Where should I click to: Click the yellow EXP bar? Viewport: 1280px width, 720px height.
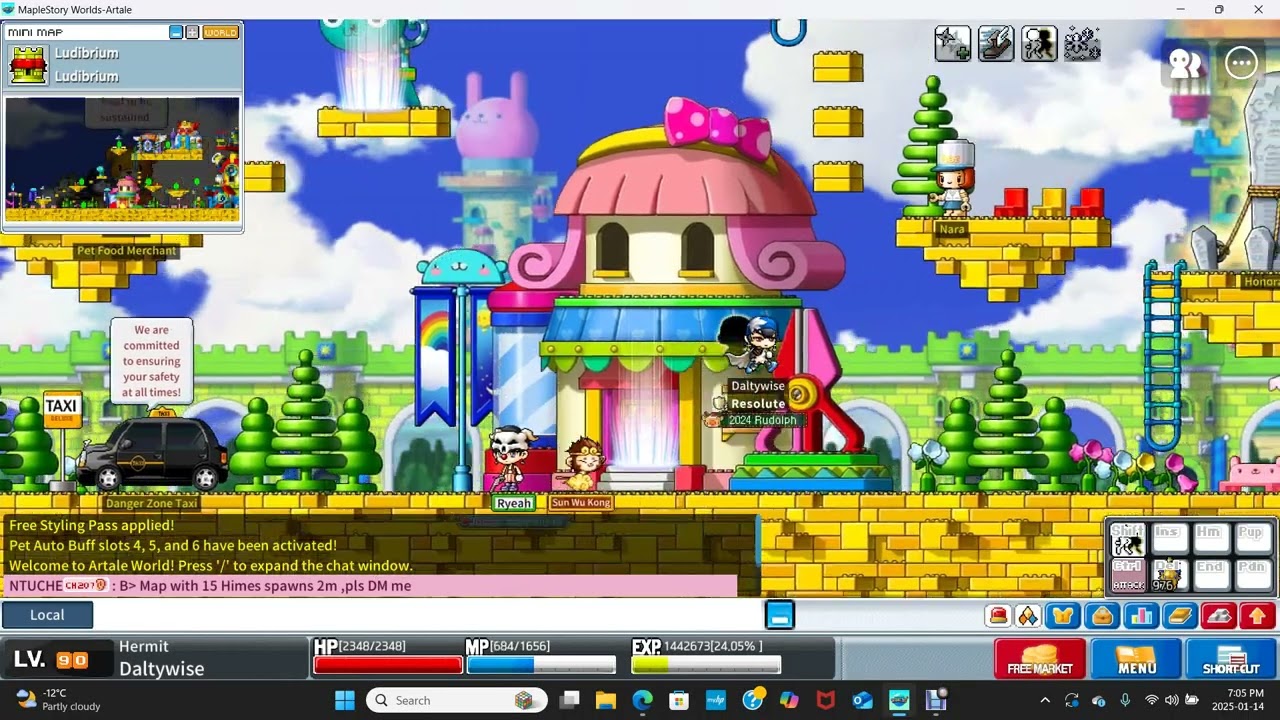click(706, 665)
